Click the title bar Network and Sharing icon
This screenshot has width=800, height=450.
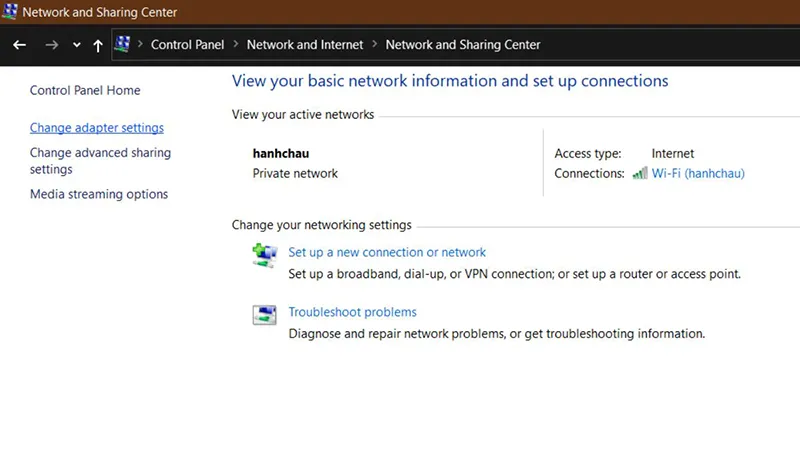(x=11, y=13)
